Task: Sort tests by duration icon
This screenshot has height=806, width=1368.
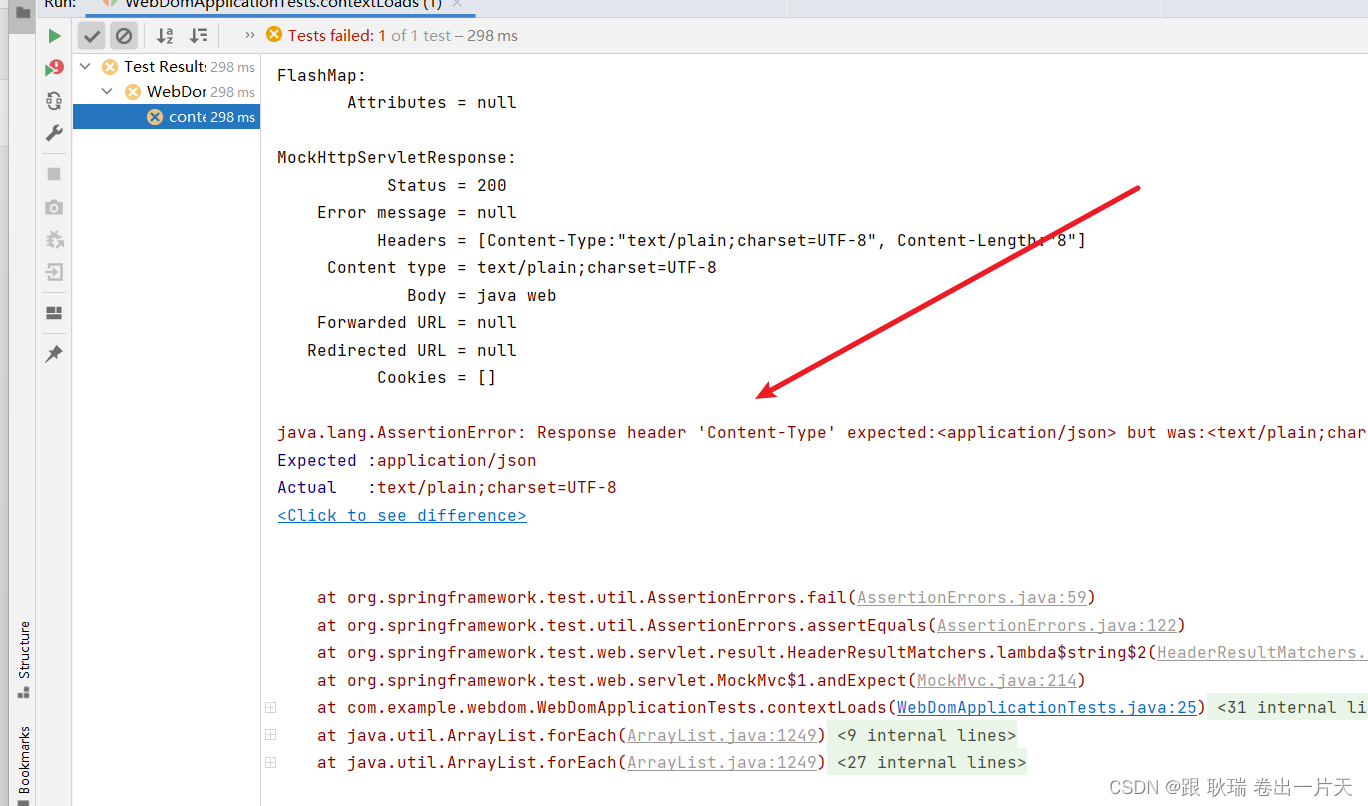Action: pos(199,36)
